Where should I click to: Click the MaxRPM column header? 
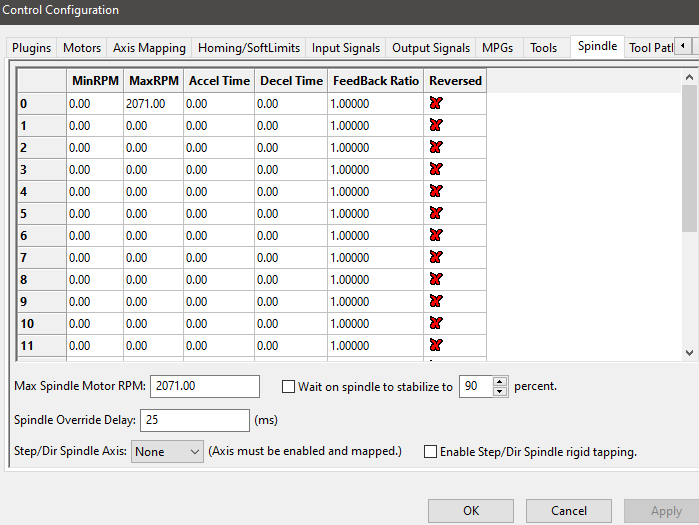click(x=153, y=81)
